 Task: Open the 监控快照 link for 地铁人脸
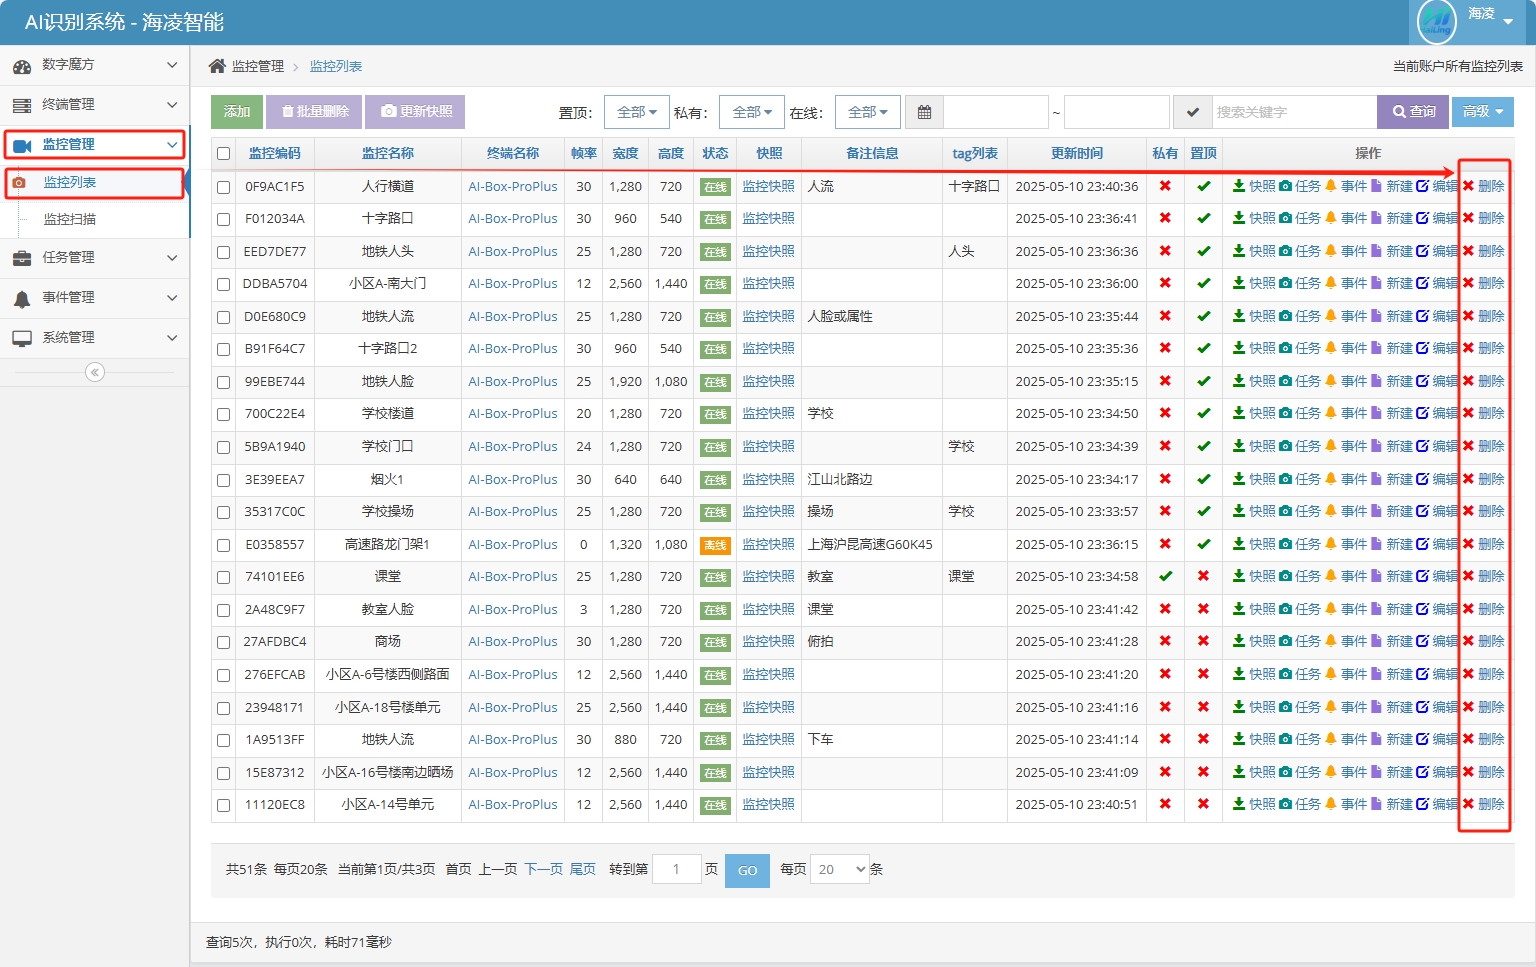[x=768, y=382]
